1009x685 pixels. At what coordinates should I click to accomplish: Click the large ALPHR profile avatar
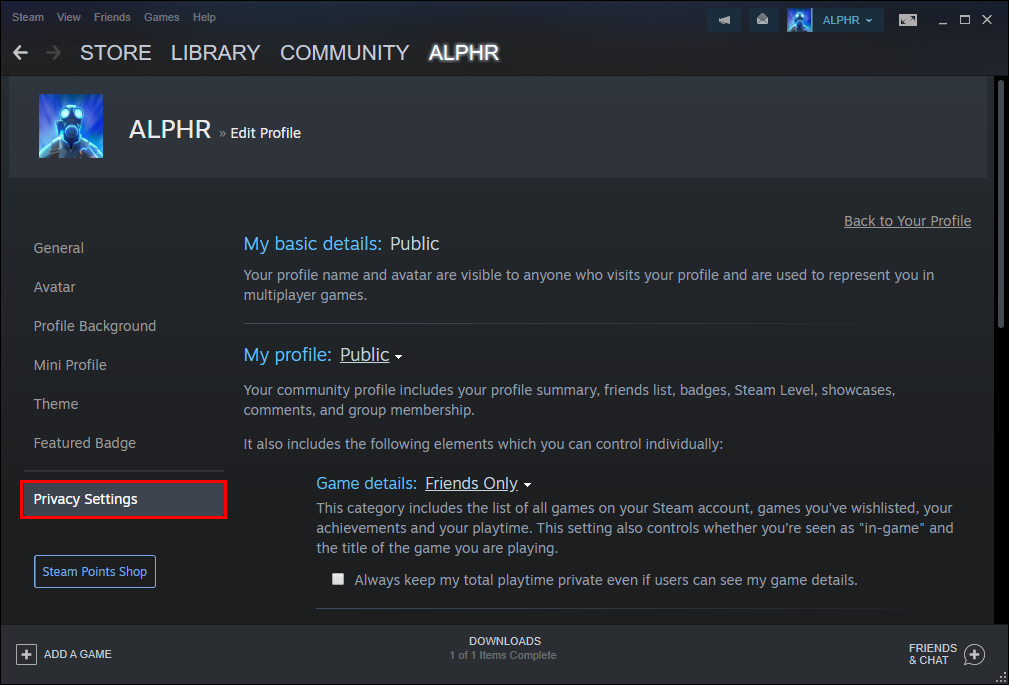(x=71, y=126)
